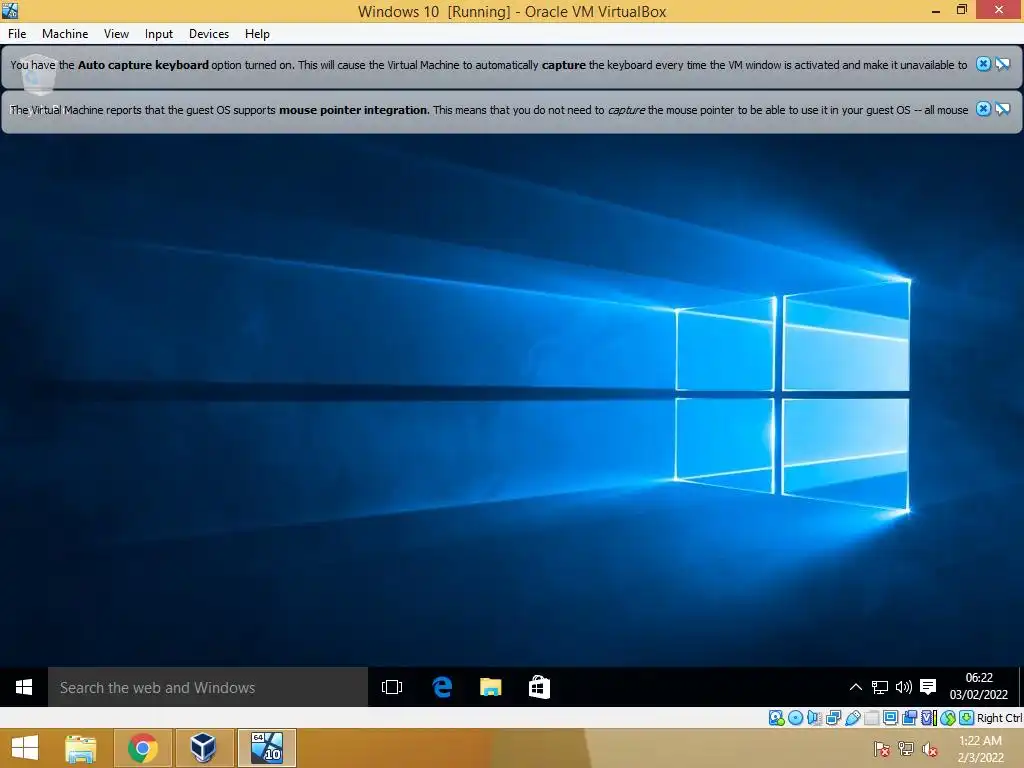Click the audio indicator in VirtualBox status bar
The width and height of the screenshot is (1024, 768).
814,718
